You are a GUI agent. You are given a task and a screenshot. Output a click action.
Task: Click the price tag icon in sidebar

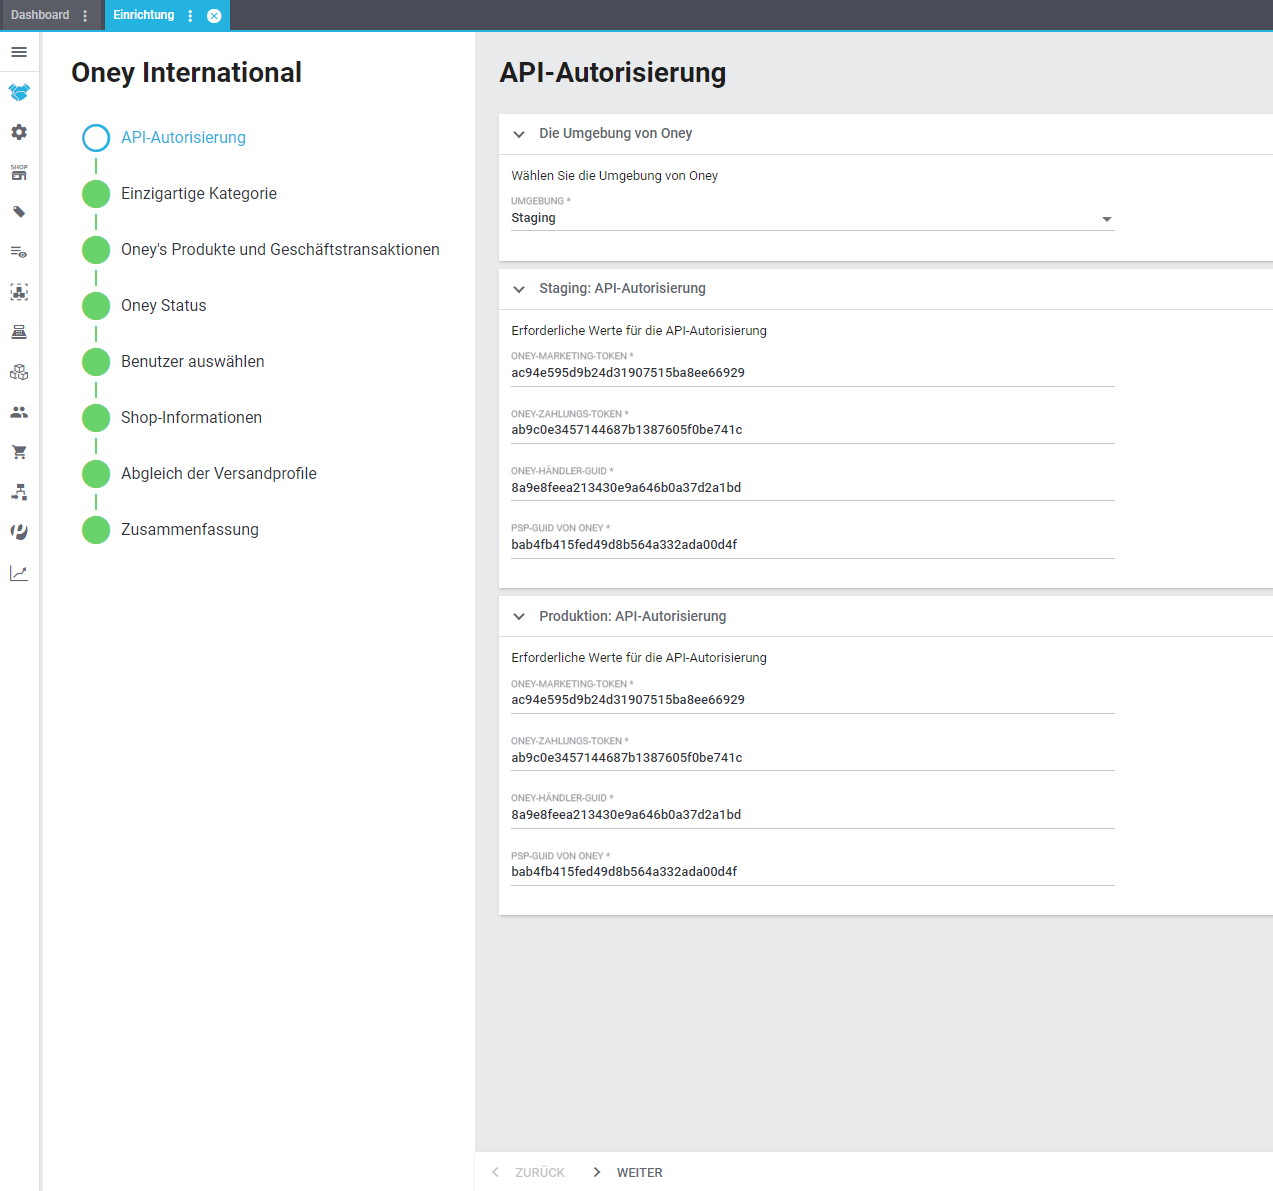tap(19, 212)
